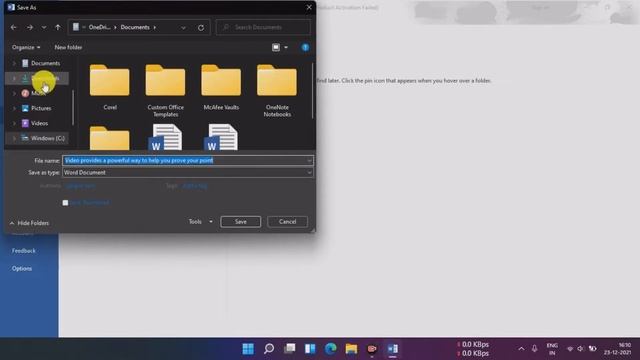
Task: Open the Custom Office Templates folder
Action: [165, 91]
